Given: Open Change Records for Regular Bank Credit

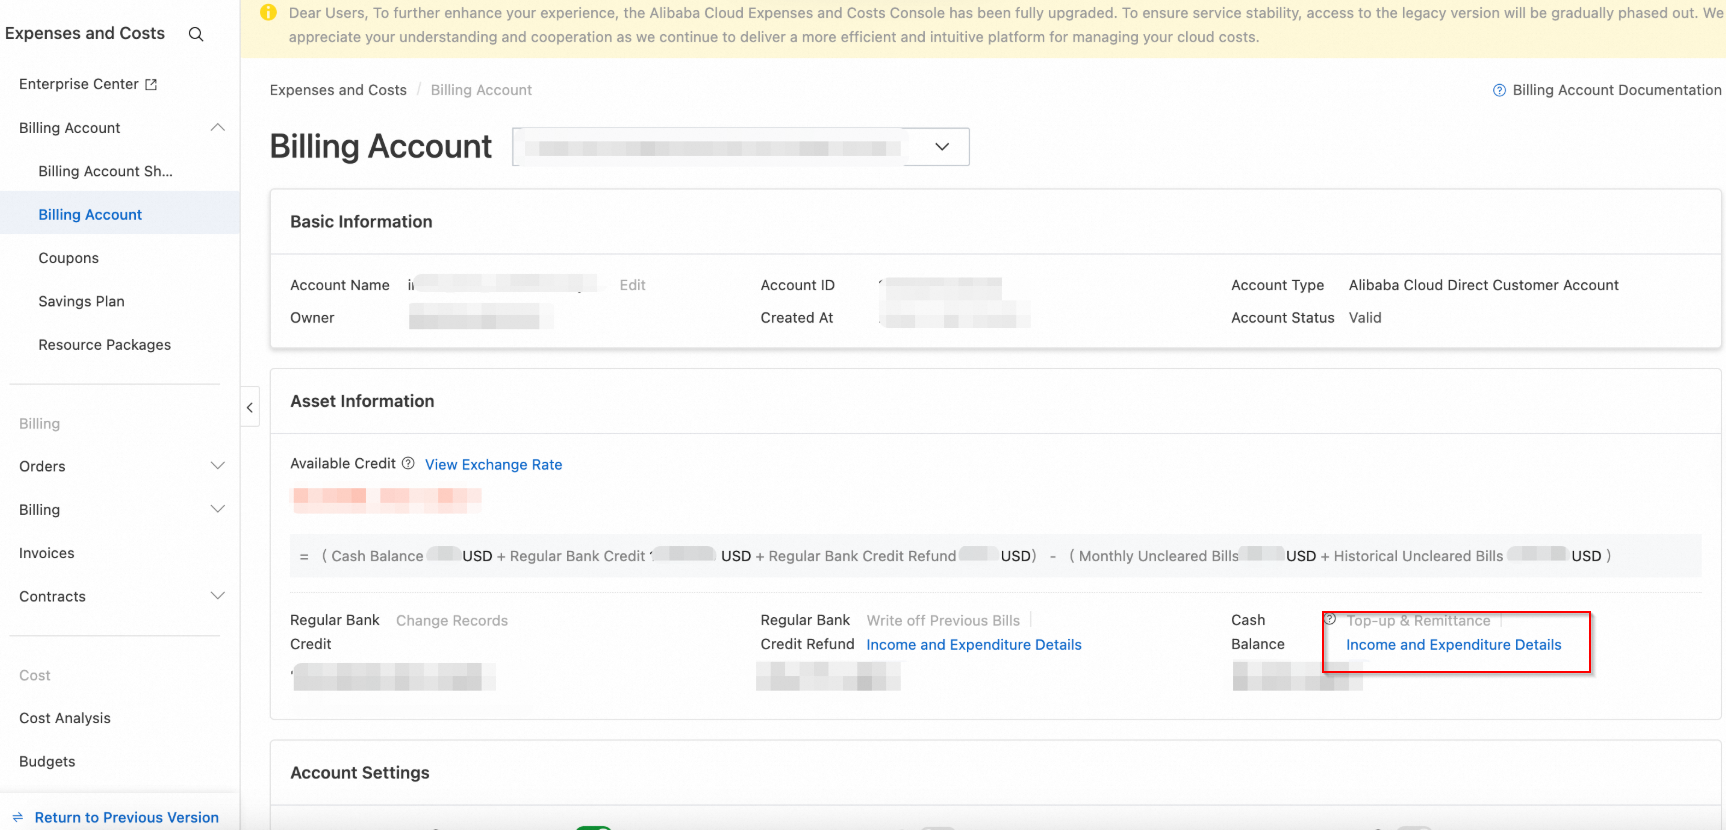Looking at the screenshot, I should 452,620.
